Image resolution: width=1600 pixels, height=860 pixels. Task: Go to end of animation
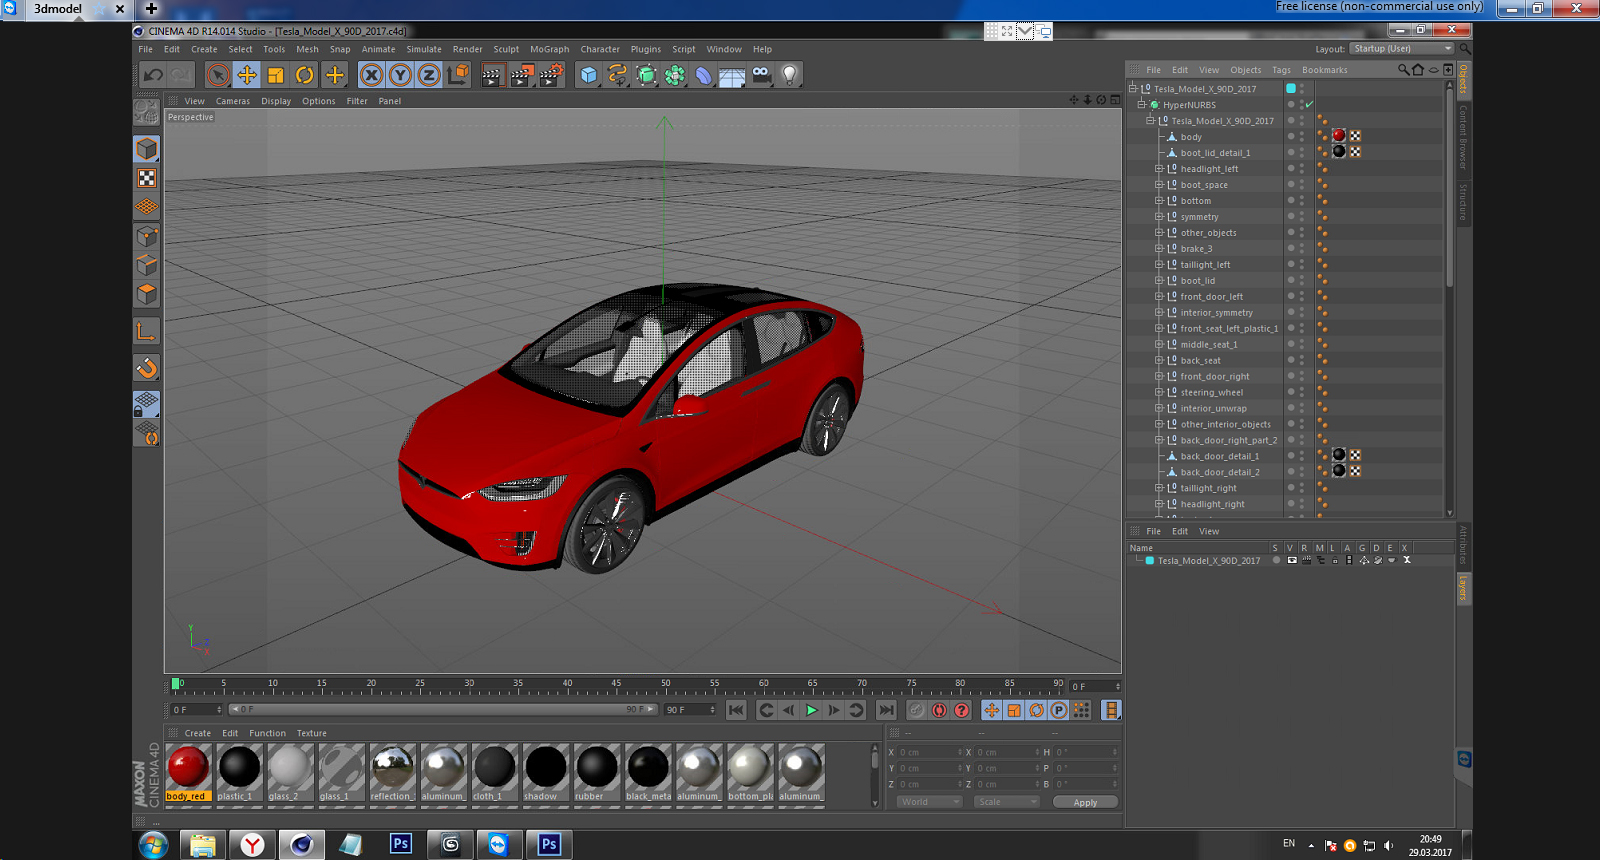point(886,710)
